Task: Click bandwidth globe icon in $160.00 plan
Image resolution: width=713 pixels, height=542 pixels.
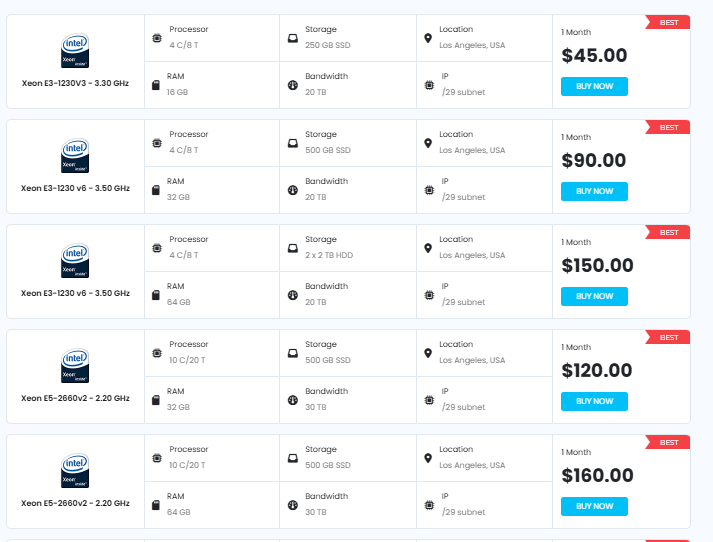Action: 292,505
